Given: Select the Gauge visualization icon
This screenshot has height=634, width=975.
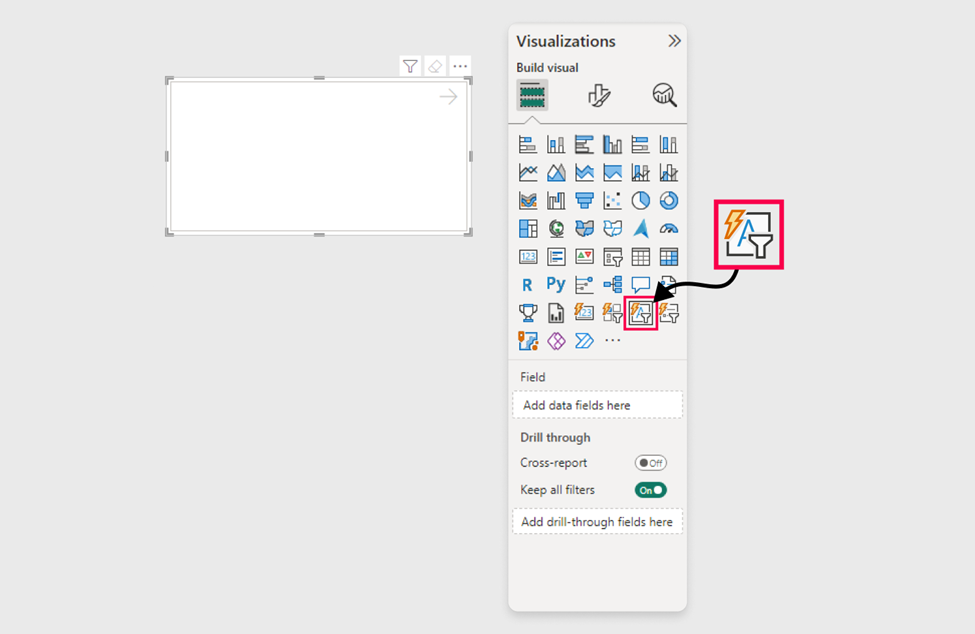Looking at the screenshot, I should point(669,229).
